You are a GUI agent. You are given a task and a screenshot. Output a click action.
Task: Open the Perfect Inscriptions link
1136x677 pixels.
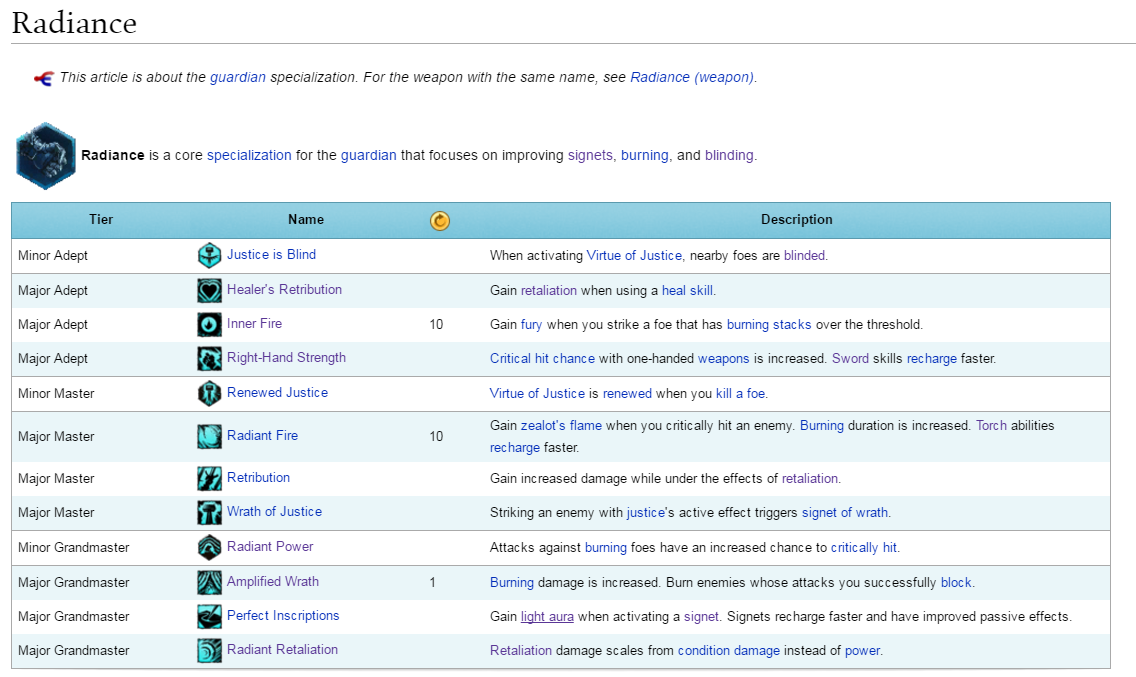click(283, 615)
